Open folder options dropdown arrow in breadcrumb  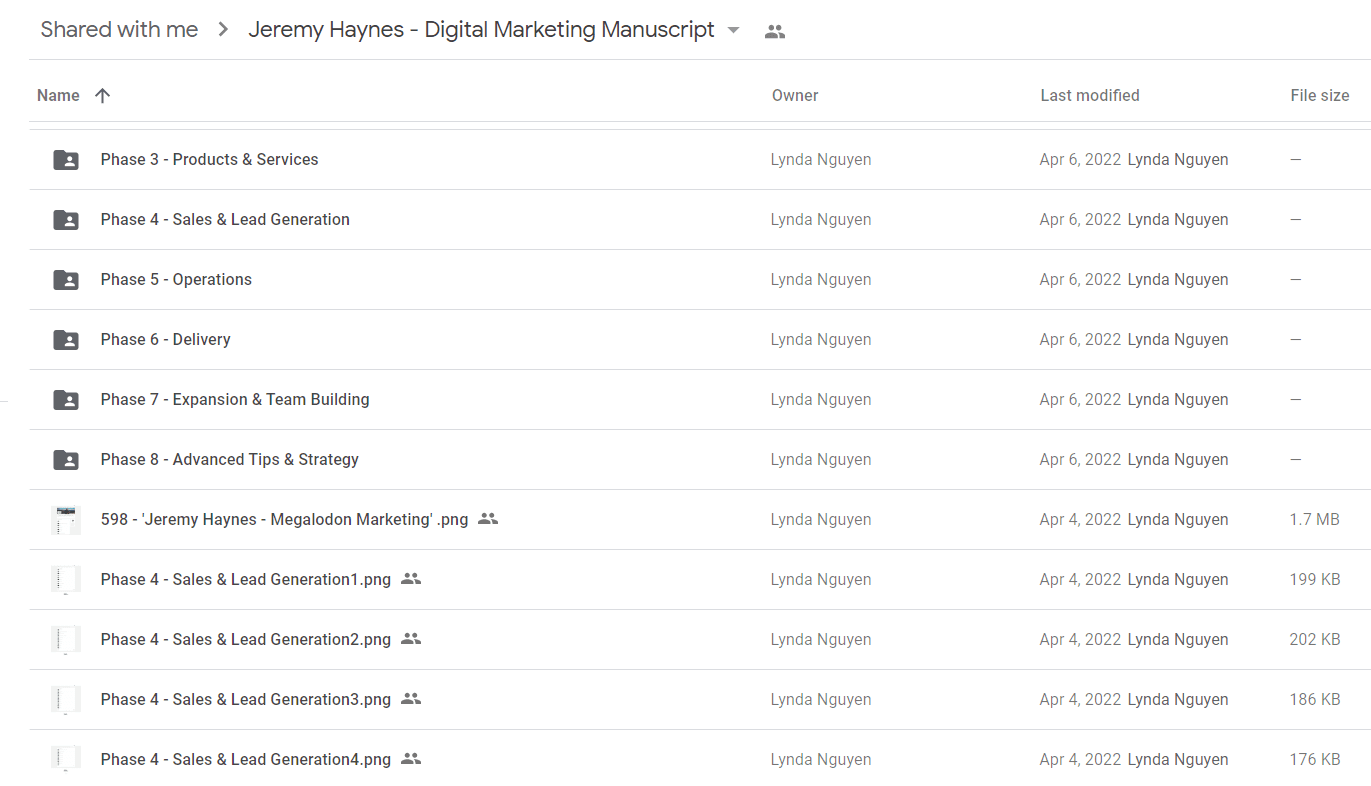tap(733, 31)
